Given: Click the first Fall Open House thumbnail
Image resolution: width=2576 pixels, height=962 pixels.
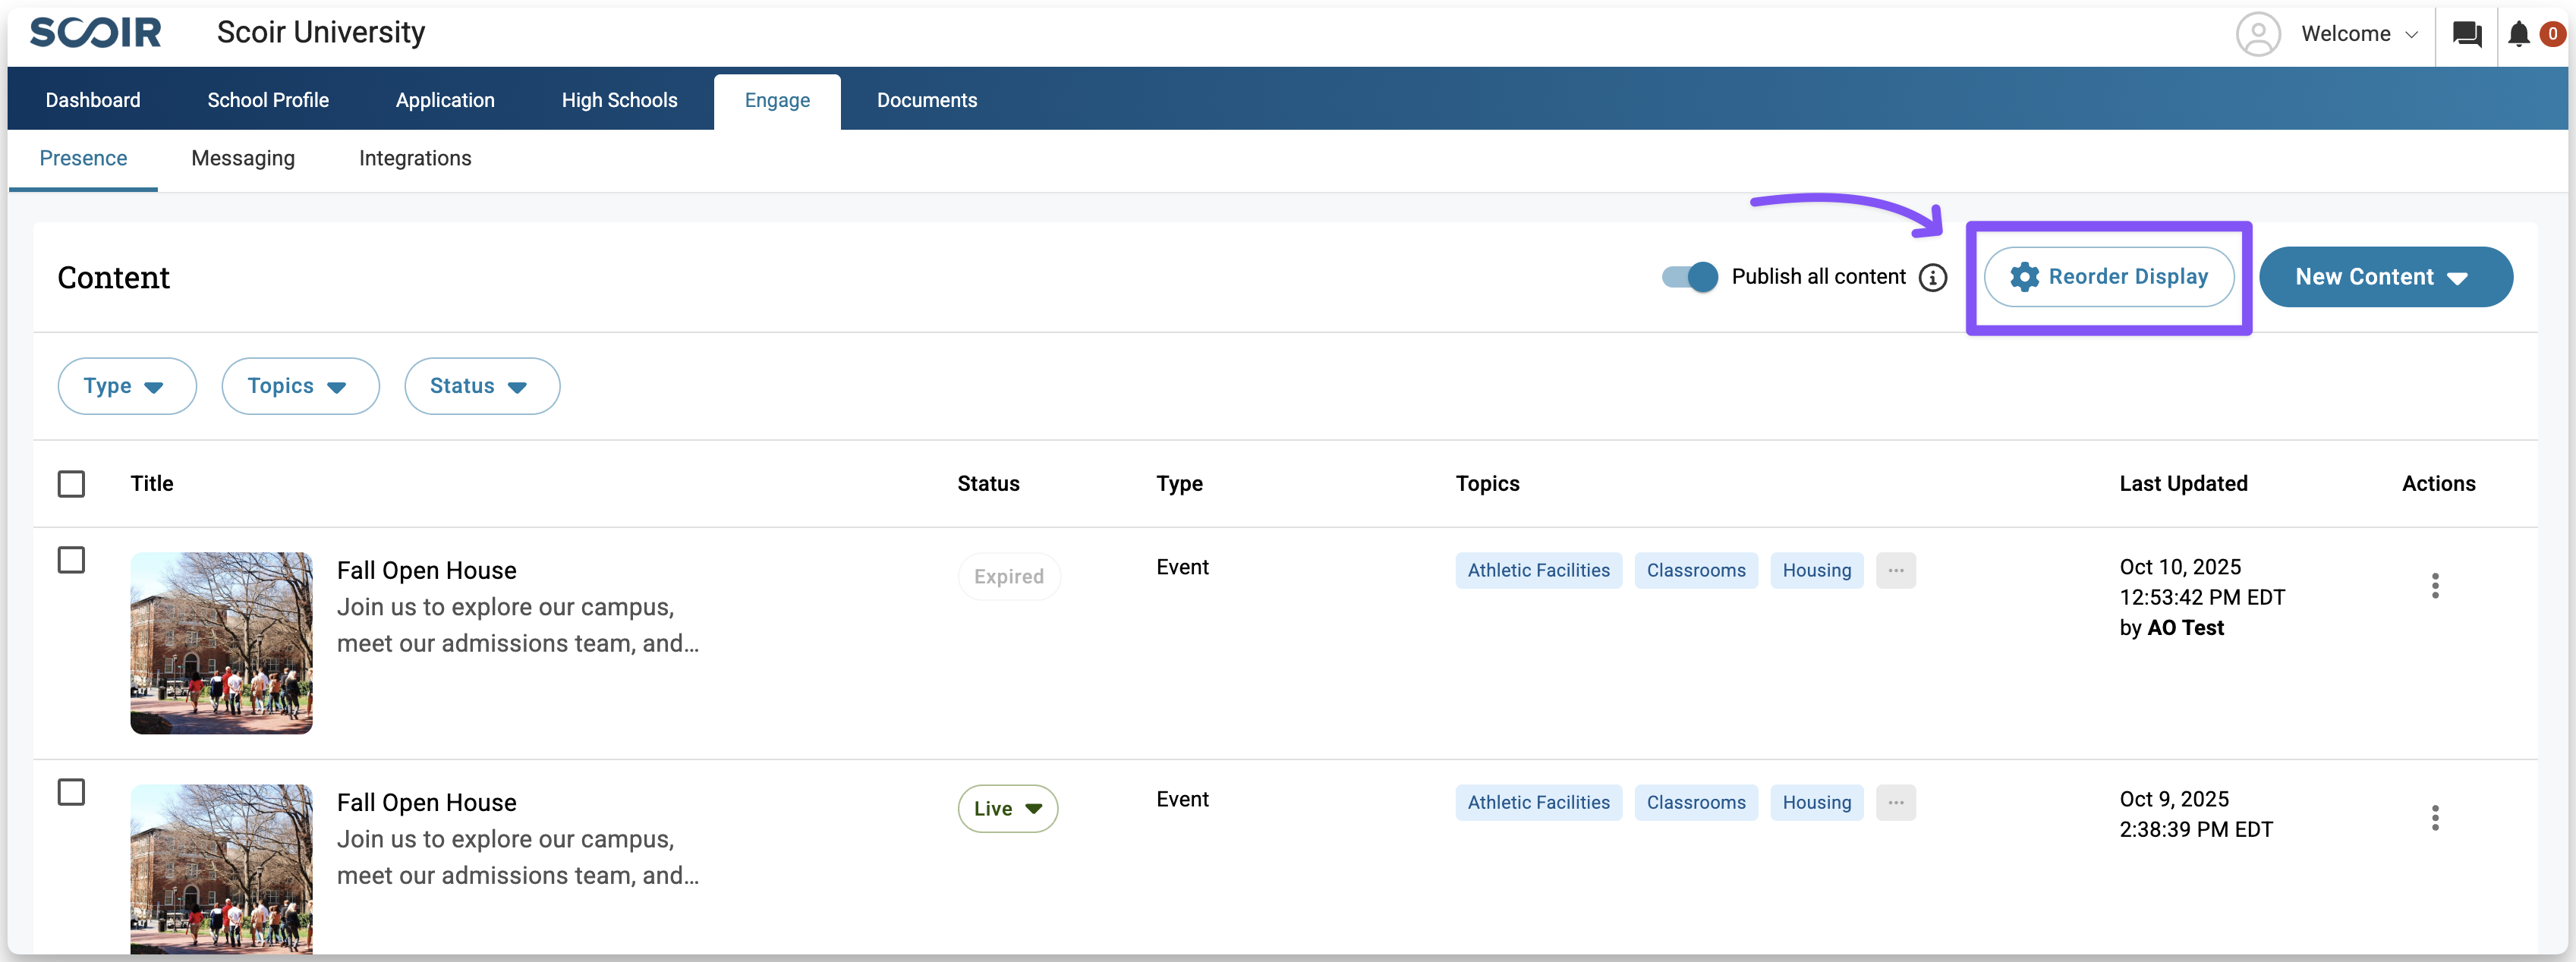Looking at the screenshot, I should pyautogui.click(x=221, y=642).
